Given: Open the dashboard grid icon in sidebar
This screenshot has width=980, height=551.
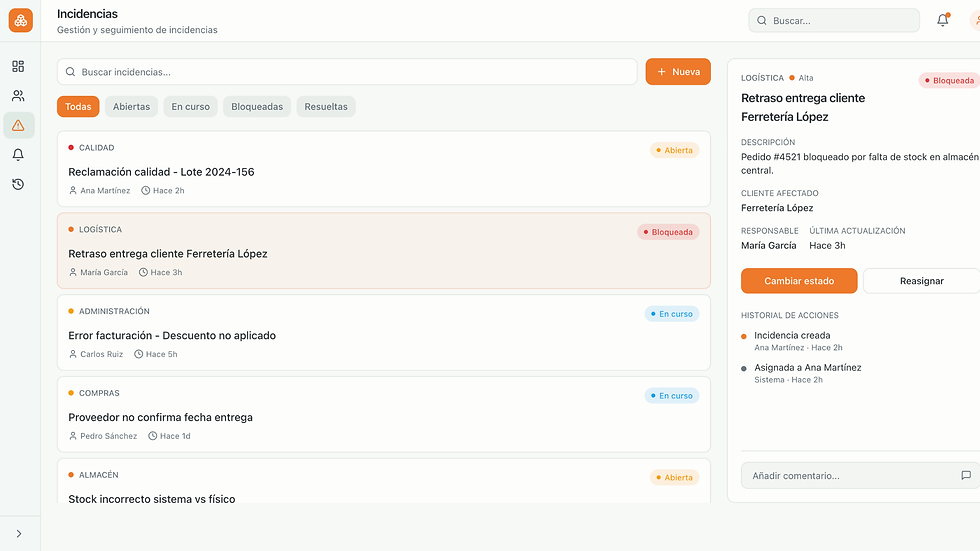Looking at the screenshot, I should [18, 66].
